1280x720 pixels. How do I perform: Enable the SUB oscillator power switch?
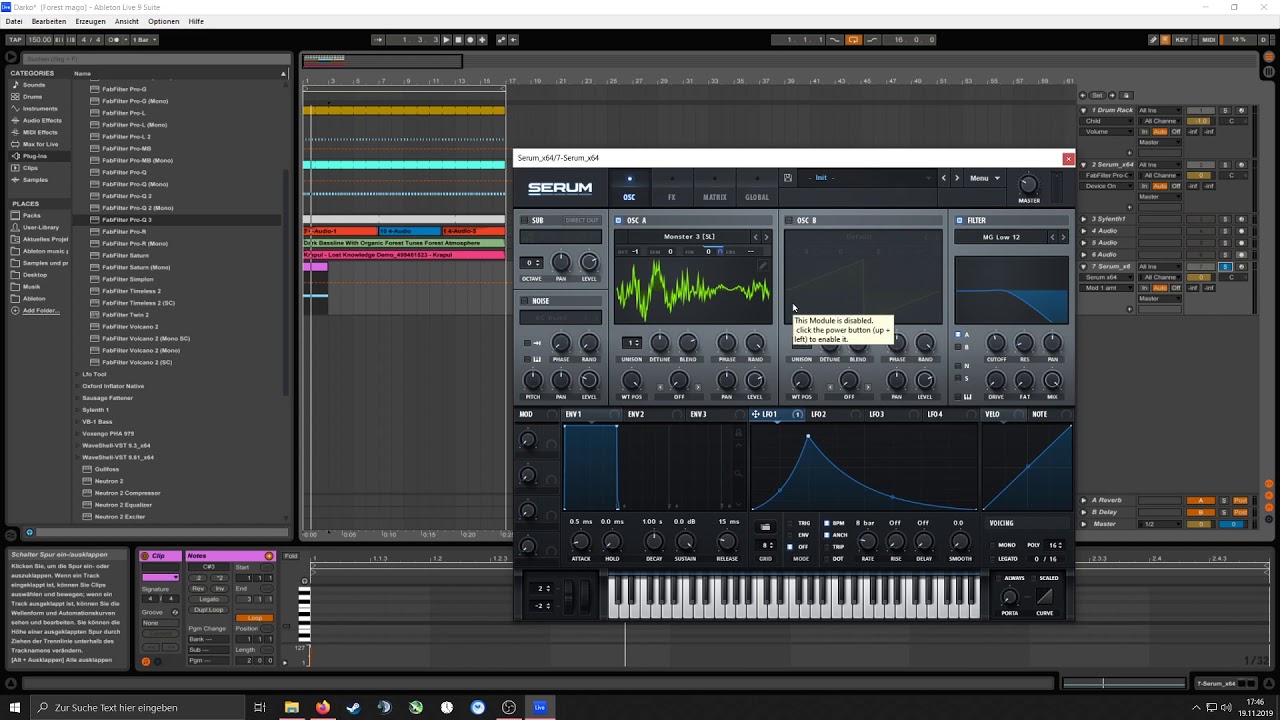pyautogui.click(x=524, y=220)
